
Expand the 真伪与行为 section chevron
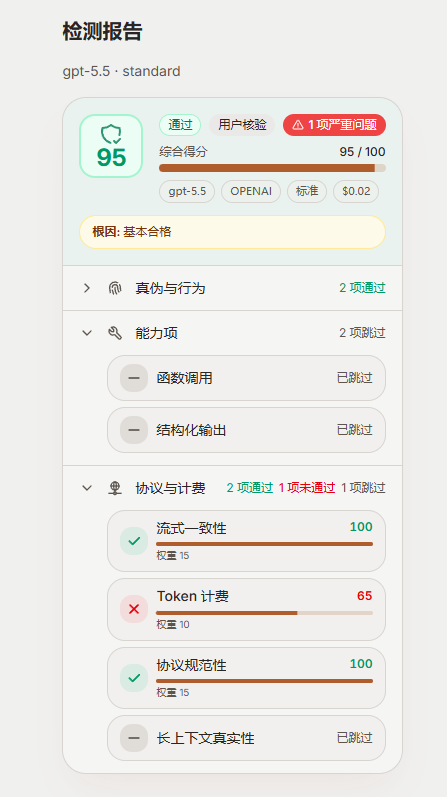(x=87, y=288)
